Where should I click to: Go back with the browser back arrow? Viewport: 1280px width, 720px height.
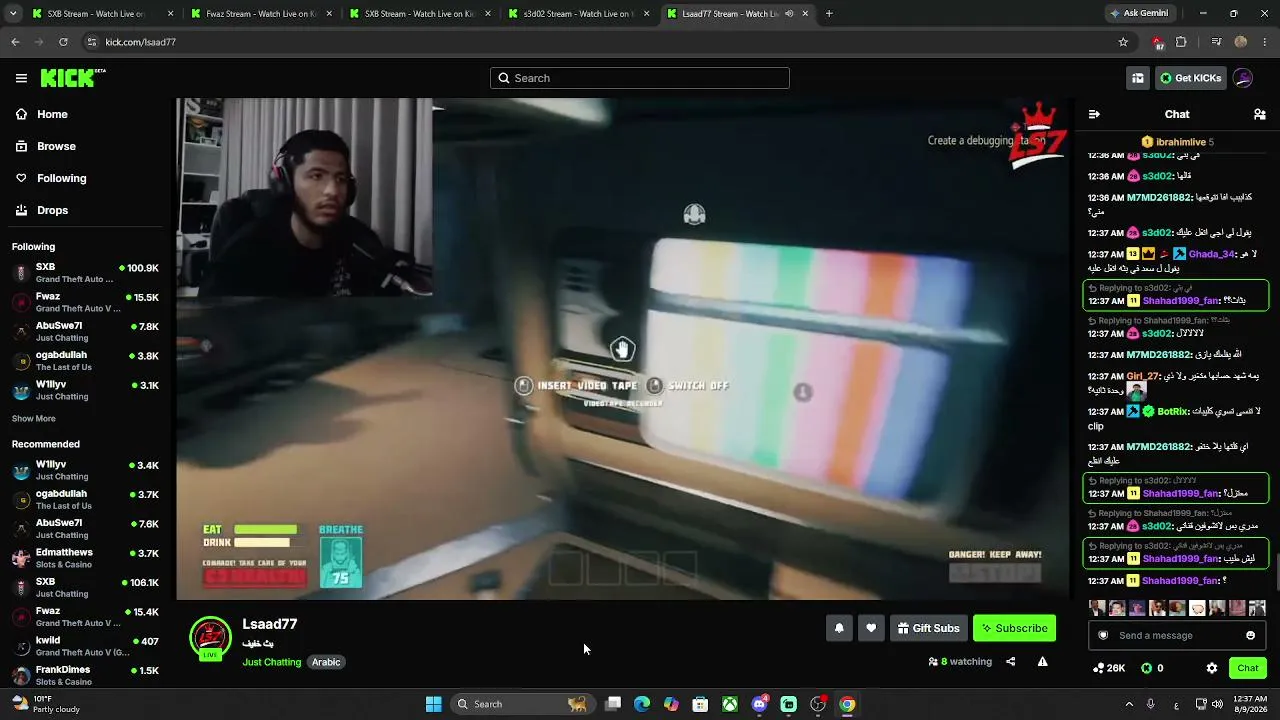tap(15, 42)
